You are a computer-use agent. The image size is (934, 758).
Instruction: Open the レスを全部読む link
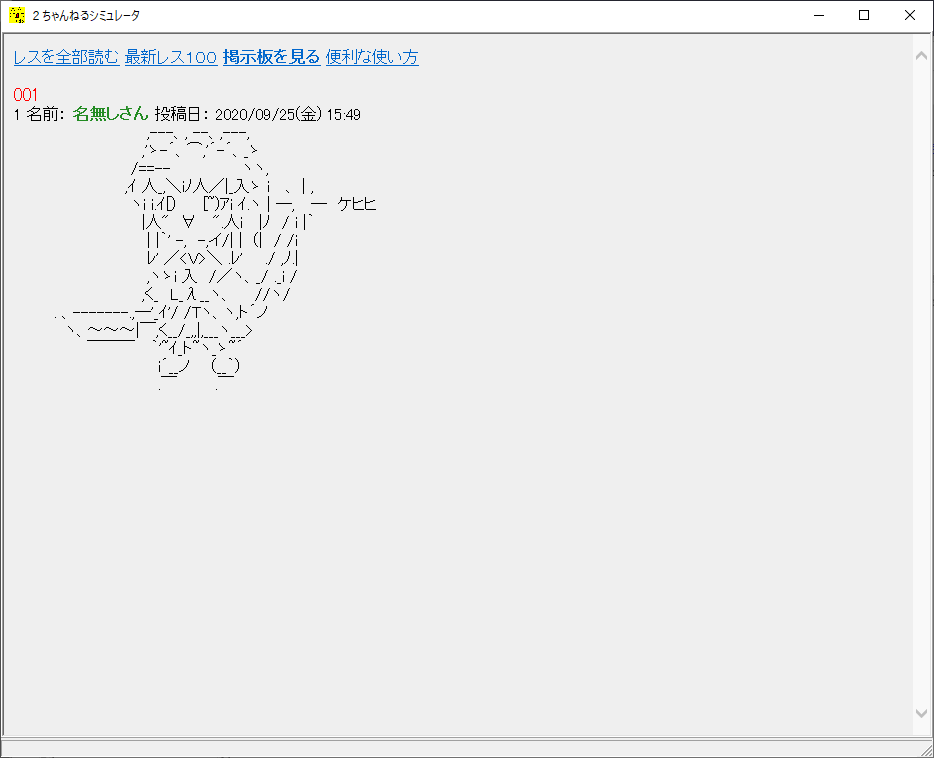pos(66,57)
